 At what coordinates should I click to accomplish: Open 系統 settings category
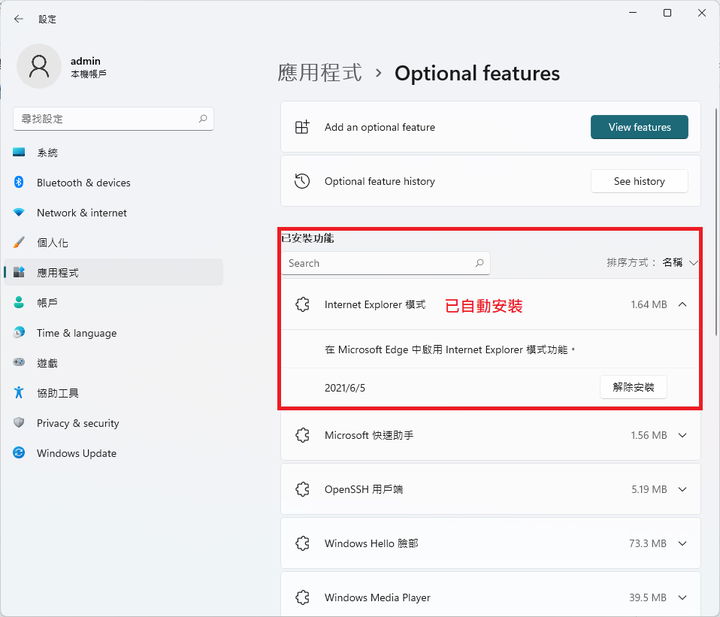[113, 152]
